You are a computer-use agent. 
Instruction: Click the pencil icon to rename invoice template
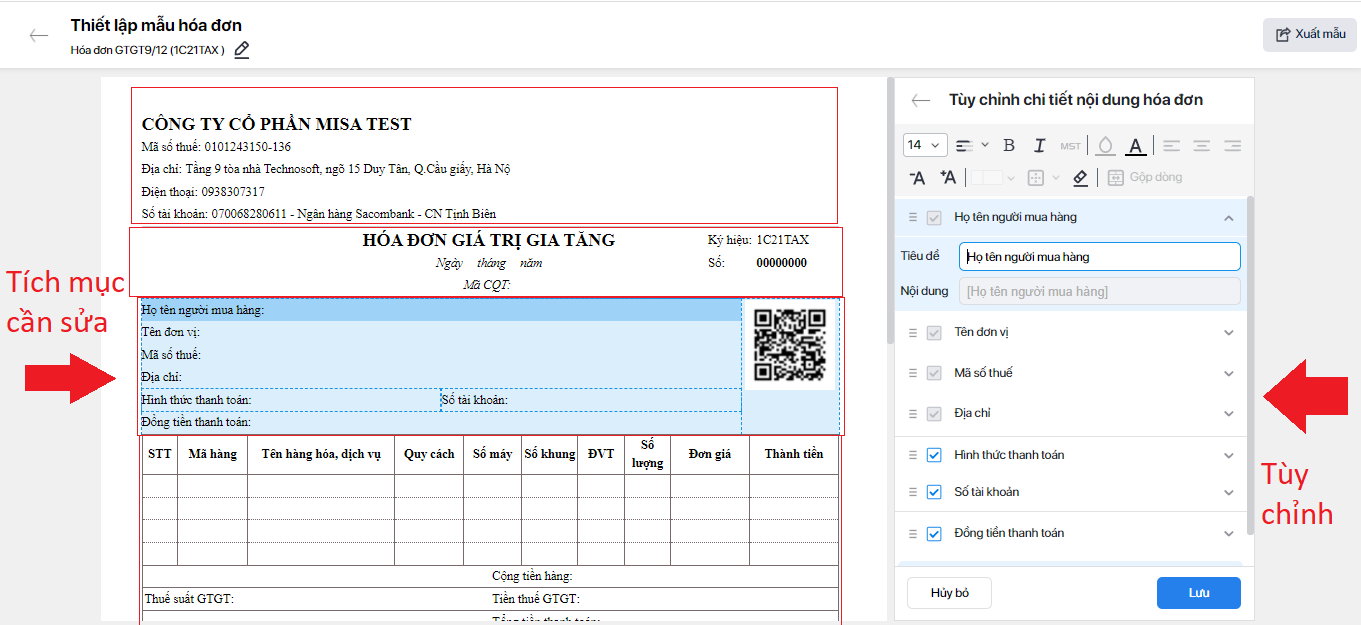coord(241,50)
